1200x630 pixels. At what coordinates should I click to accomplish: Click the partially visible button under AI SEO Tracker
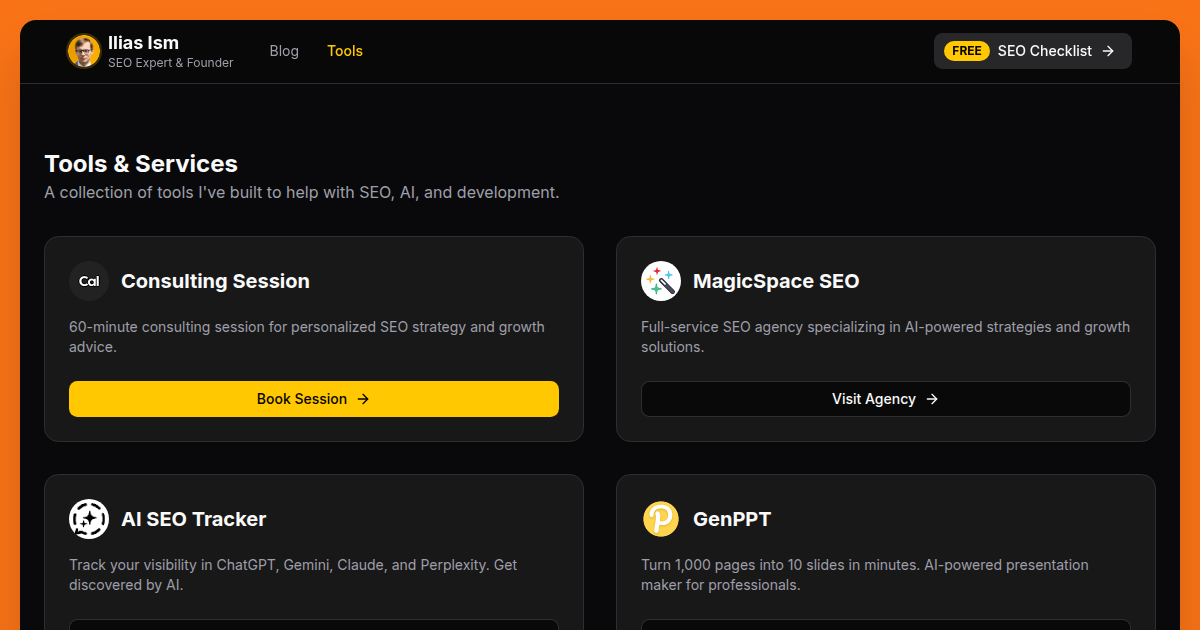[x=314, y=625]
